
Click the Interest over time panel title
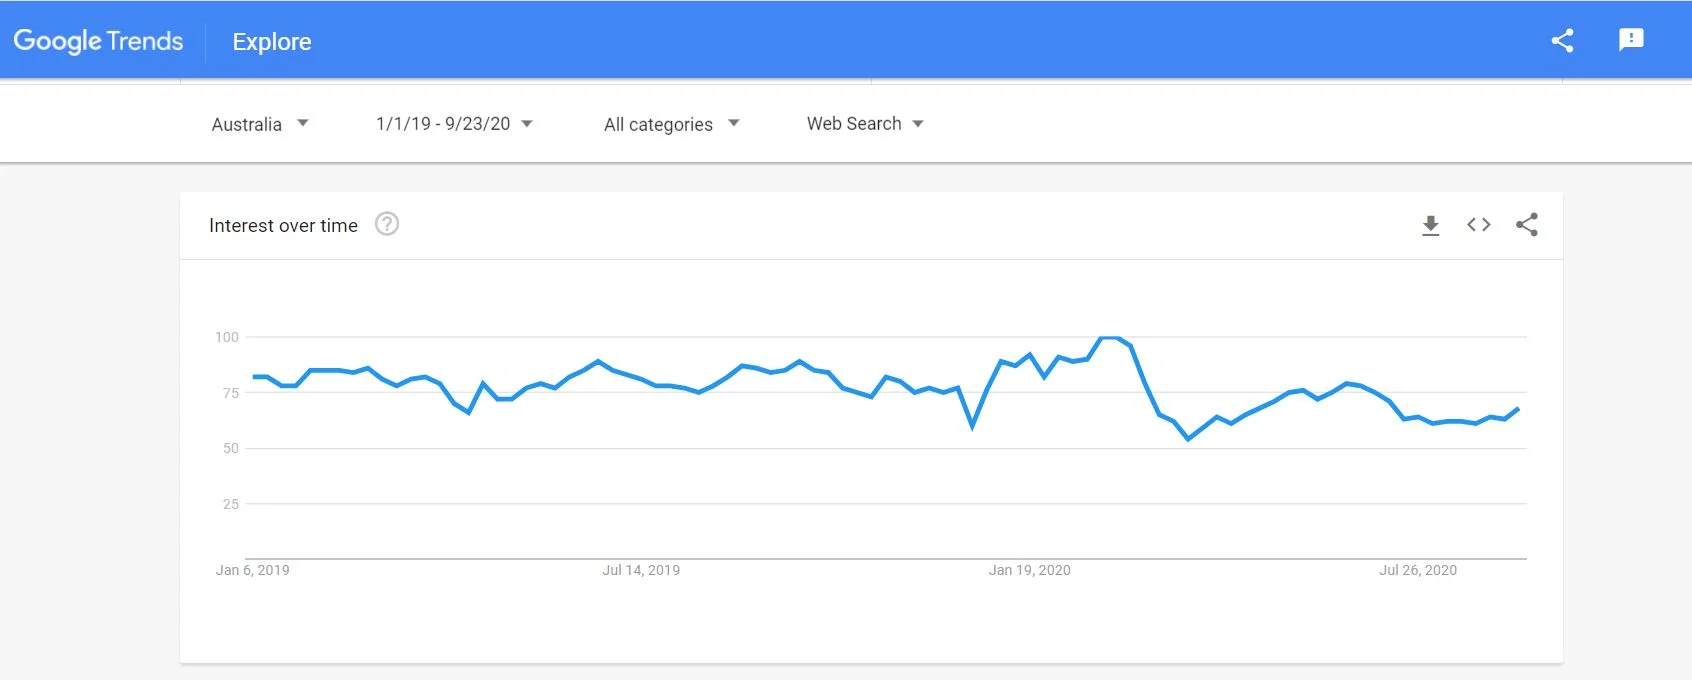[283, 225]
